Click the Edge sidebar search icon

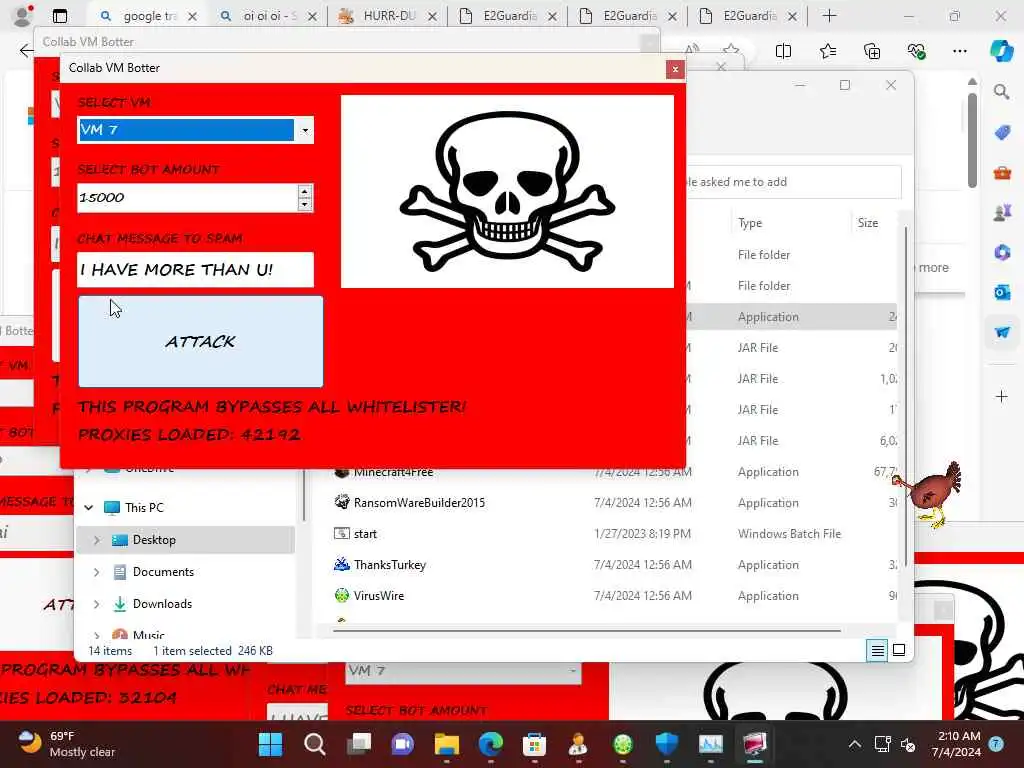tap(1002, 92)
